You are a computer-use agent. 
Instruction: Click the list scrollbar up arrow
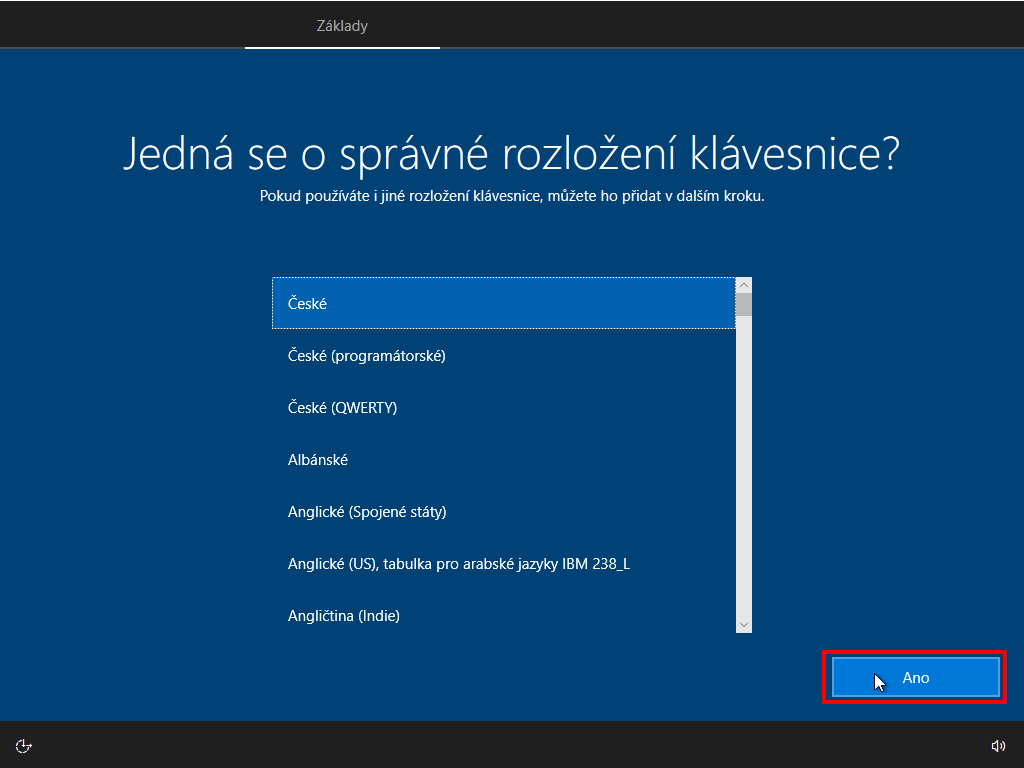coord(744,285)
